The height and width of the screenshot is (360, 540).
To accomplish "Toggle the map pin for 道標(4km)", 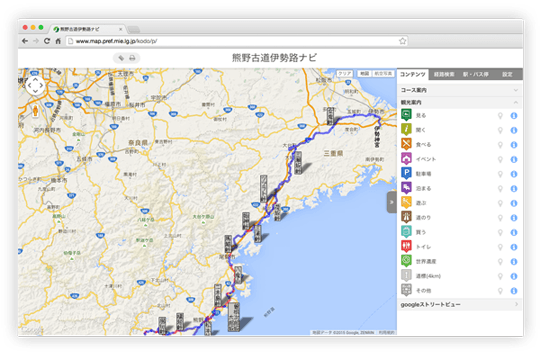I will 500,276.
